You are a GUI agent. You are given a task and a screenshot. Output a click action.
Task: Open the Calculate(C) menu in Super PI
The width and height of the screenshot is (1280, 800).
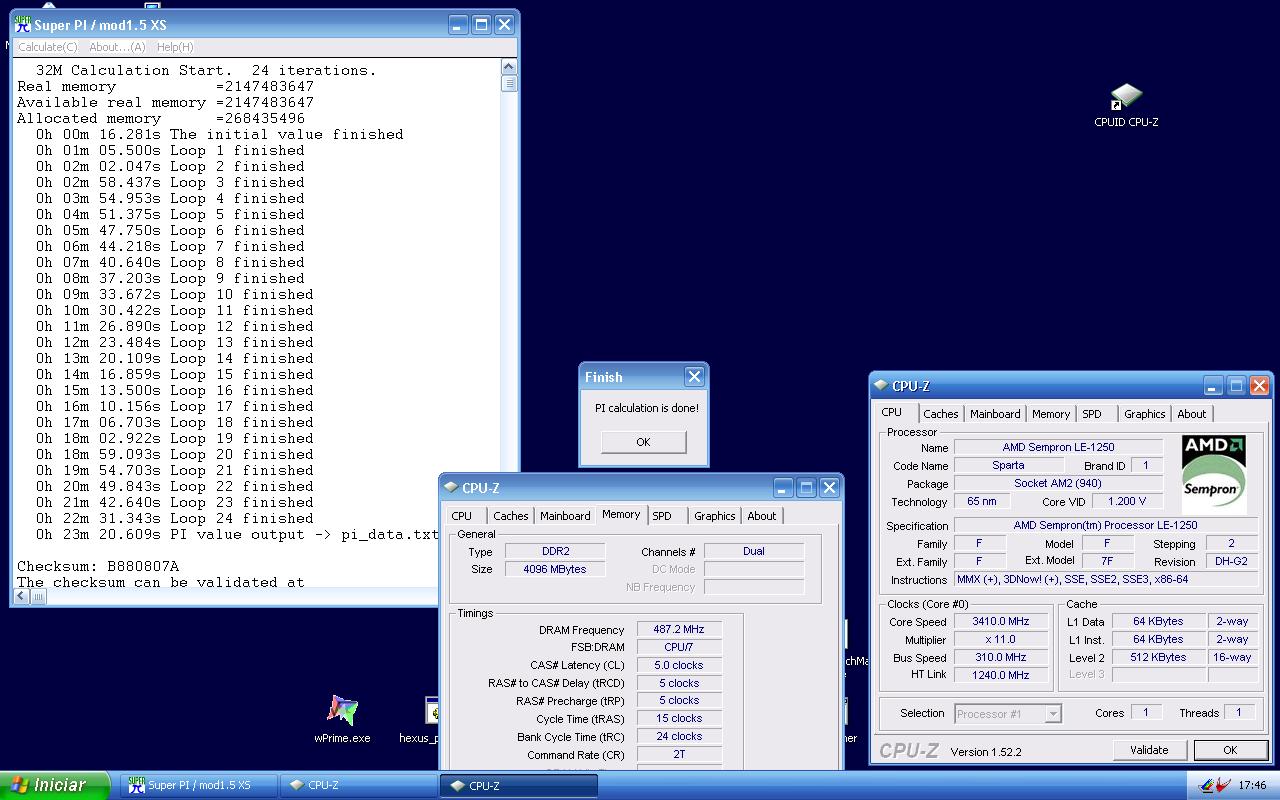(47, 47)
